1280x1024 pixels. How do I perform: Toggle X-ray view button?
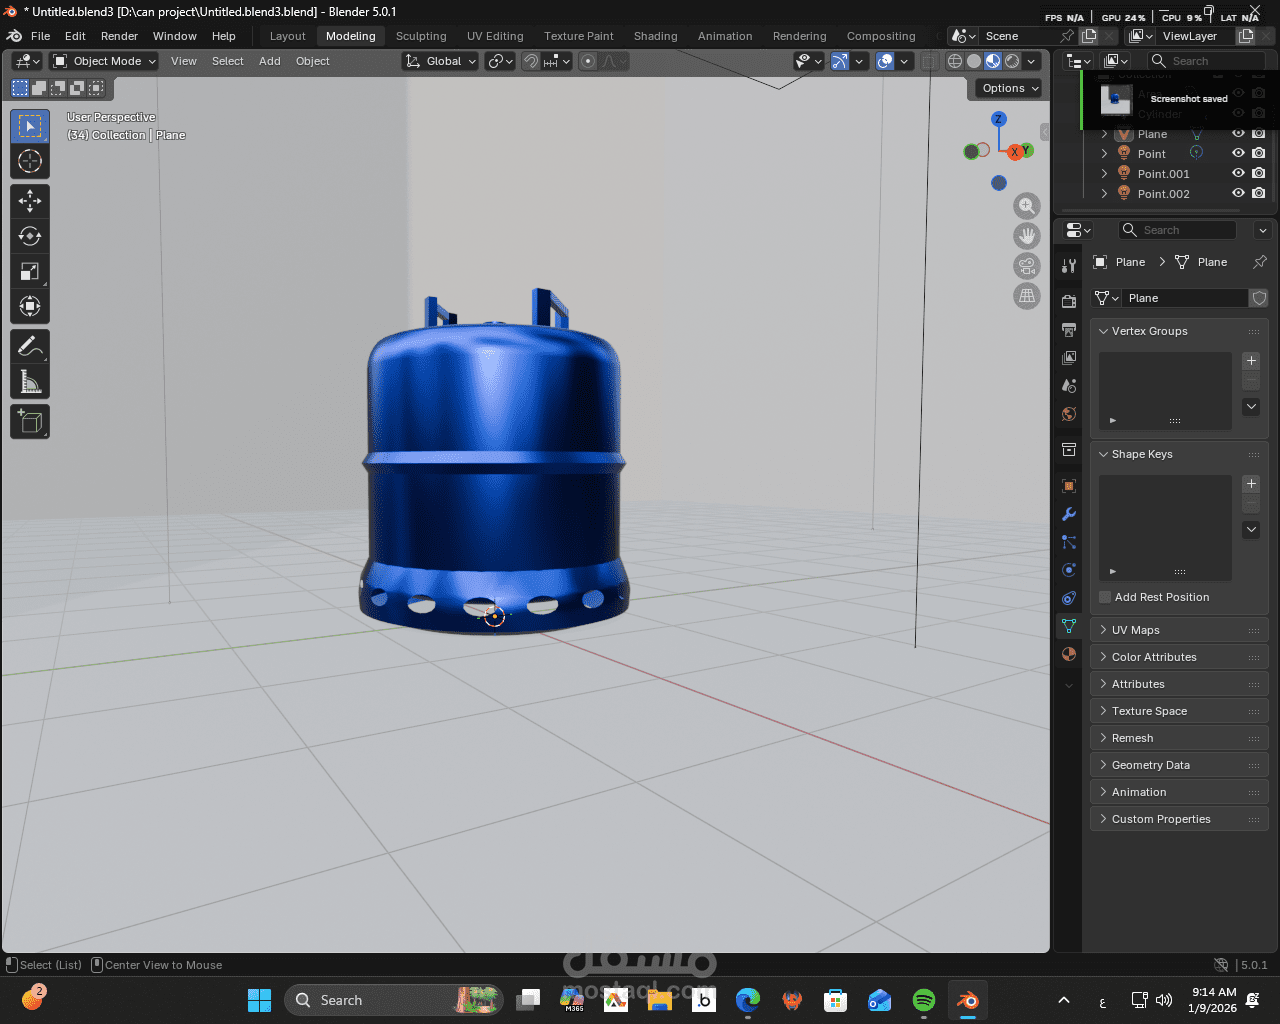(930, 61)
